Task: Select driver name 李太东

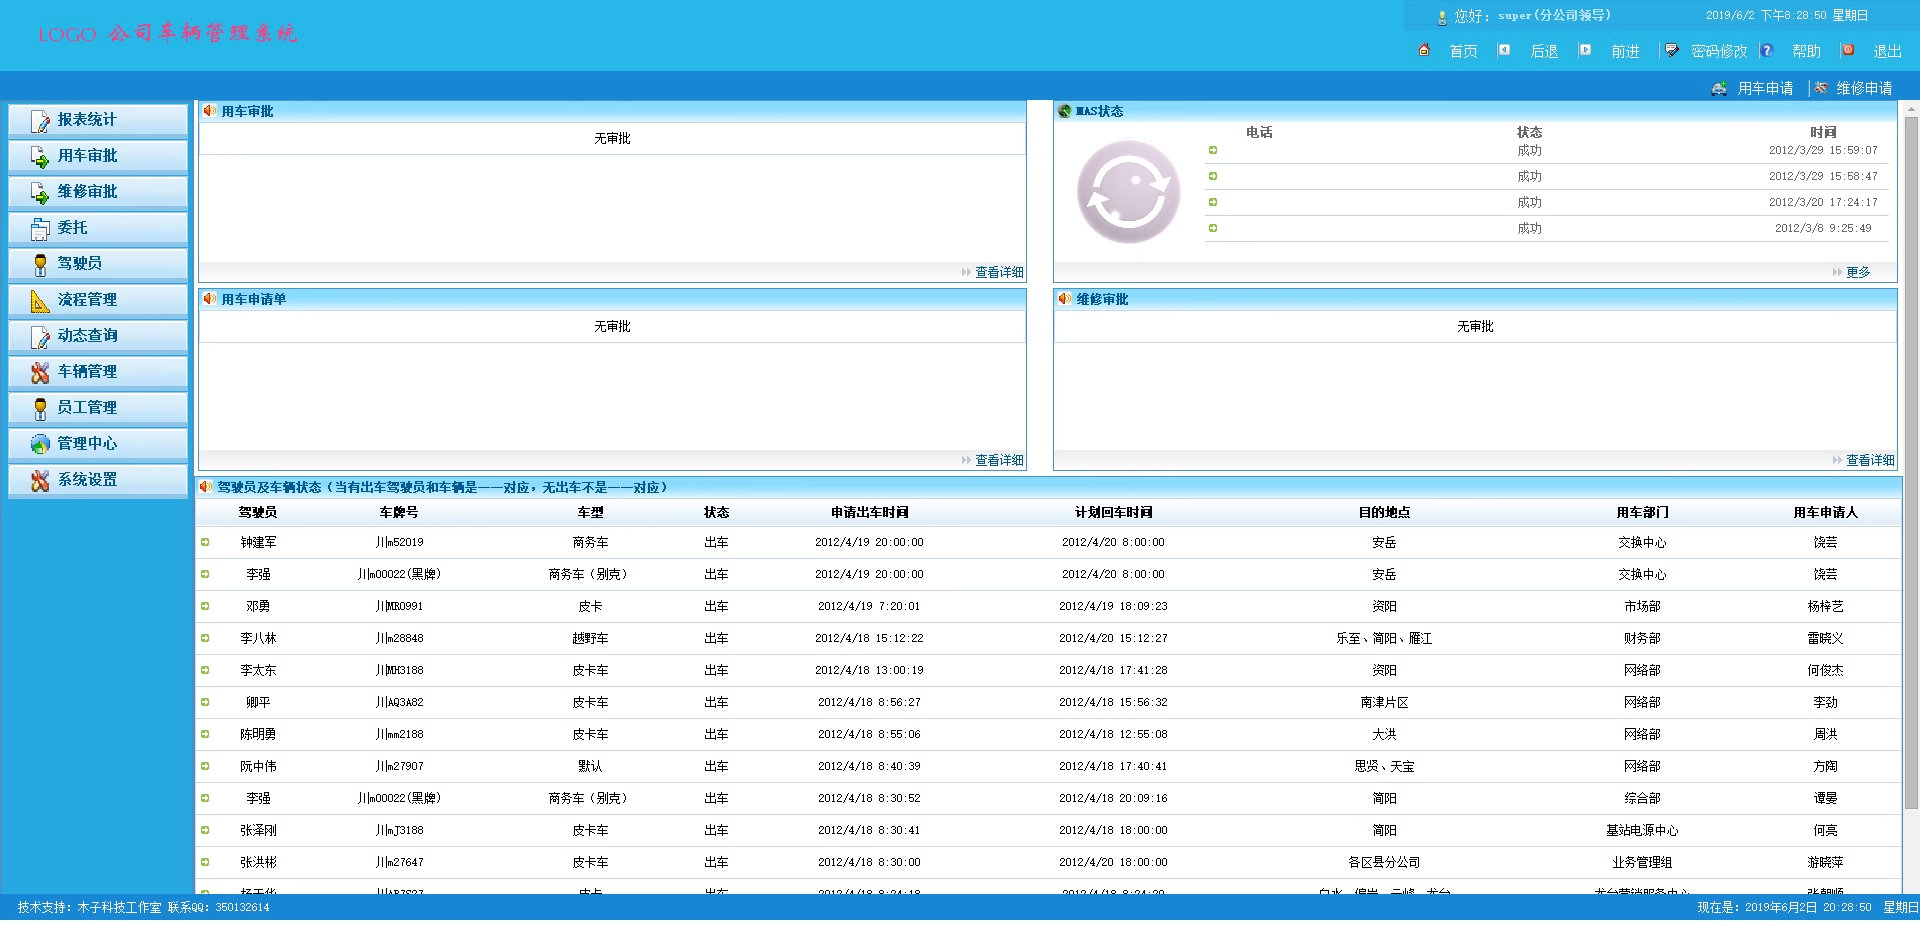Action: (x=258, y=670)
